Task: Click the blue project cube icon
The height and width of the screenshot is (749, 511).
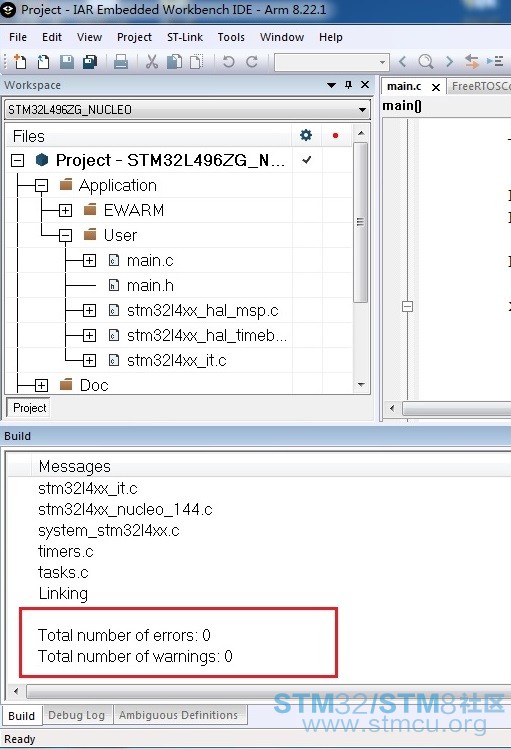Action: [x=42, y=160]
